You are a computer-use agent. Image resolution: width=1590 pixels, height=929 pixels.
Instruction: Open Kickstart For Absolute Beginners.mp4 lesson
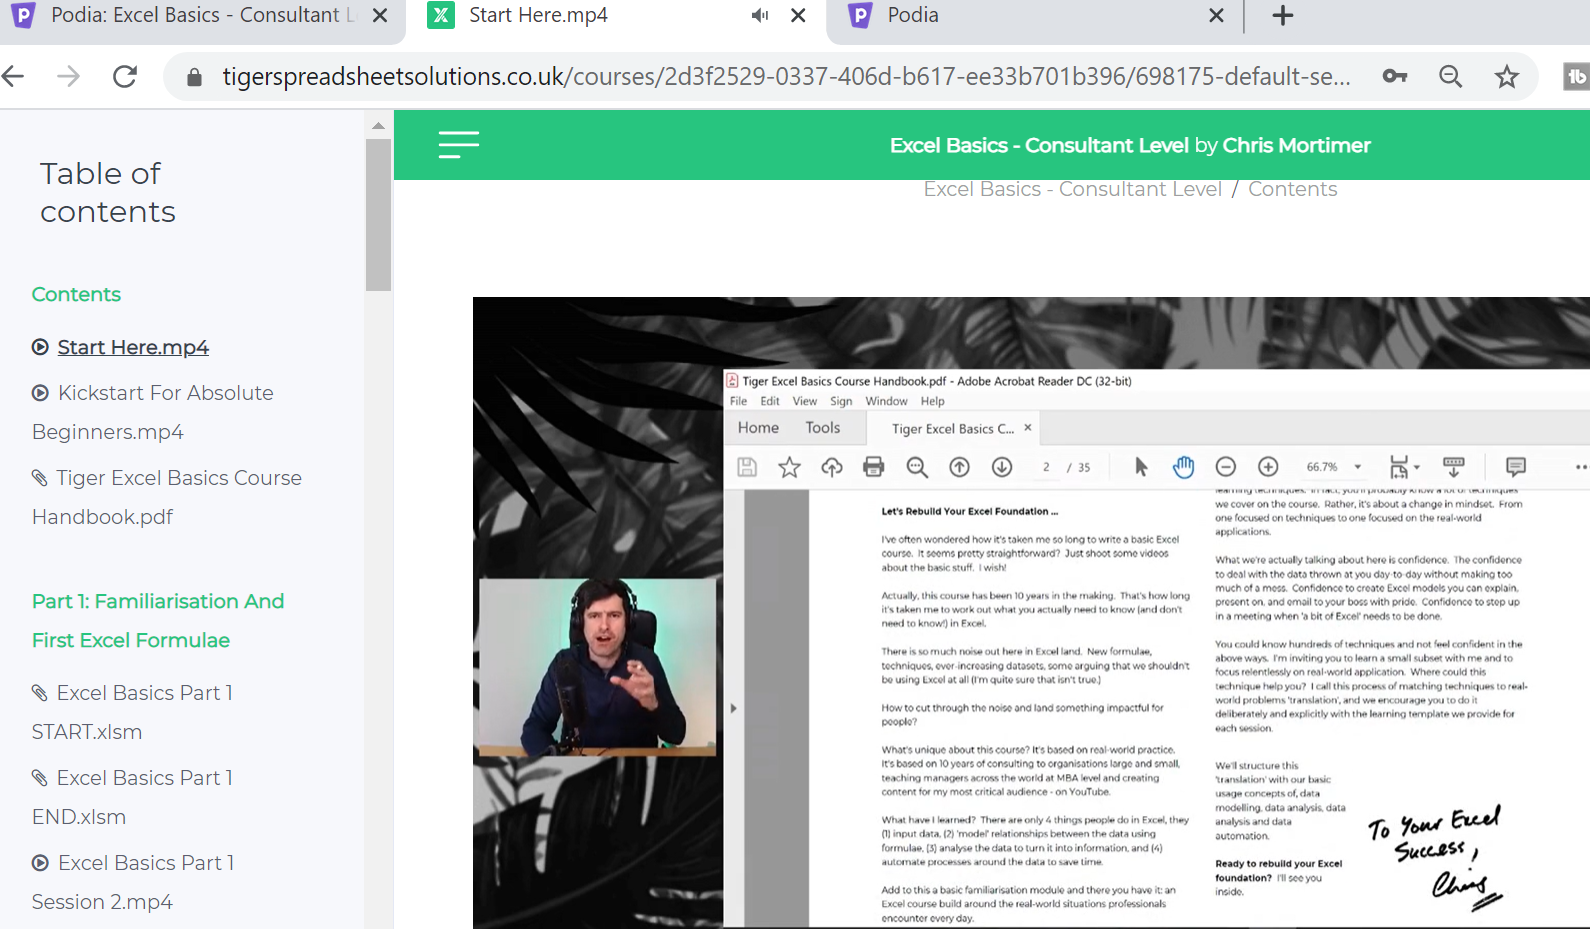click(x=165, y=393)
